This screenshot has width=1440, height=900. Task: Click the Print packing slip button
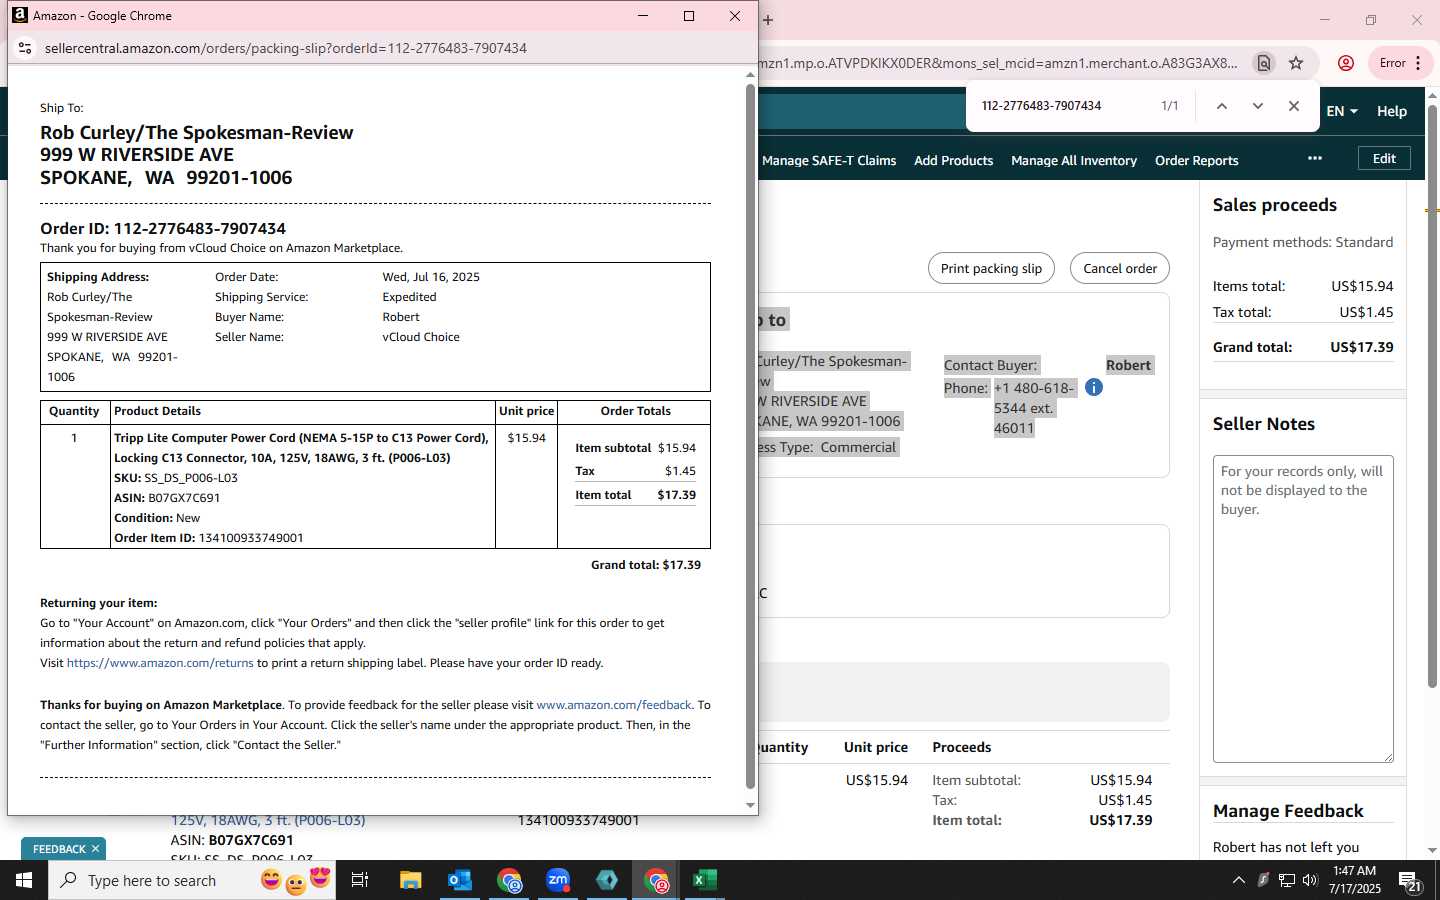click(991, 268)
